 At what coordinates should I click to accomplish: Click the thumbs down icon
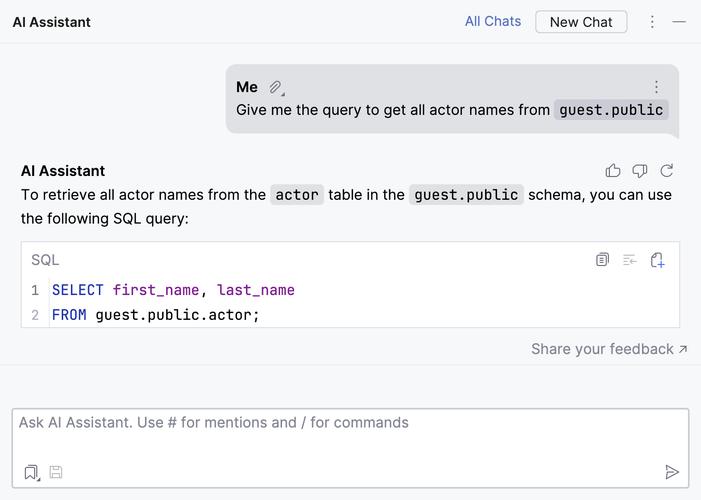639,170
